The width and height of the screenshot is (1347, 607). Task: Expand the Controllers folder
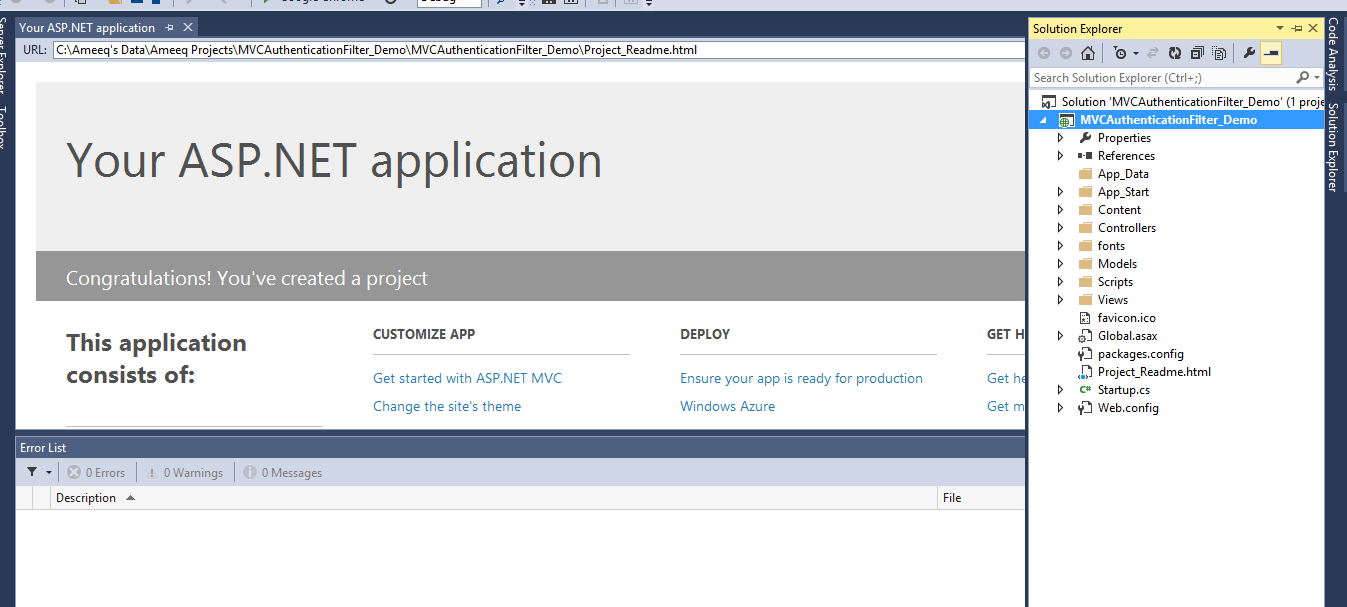(1060, 227)
